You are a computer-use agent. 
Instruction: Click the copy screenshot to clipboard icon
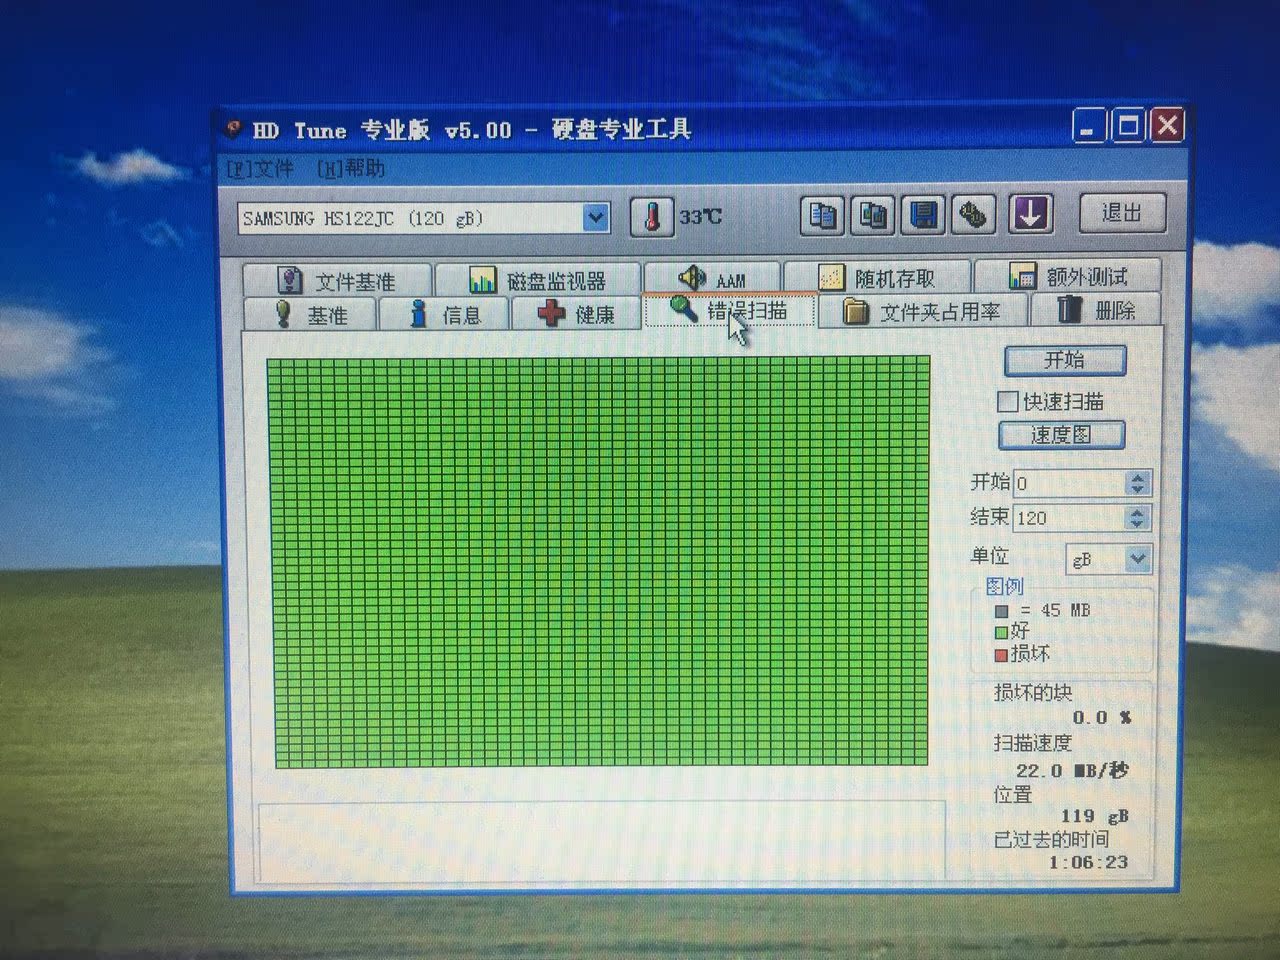pos(873,215)
